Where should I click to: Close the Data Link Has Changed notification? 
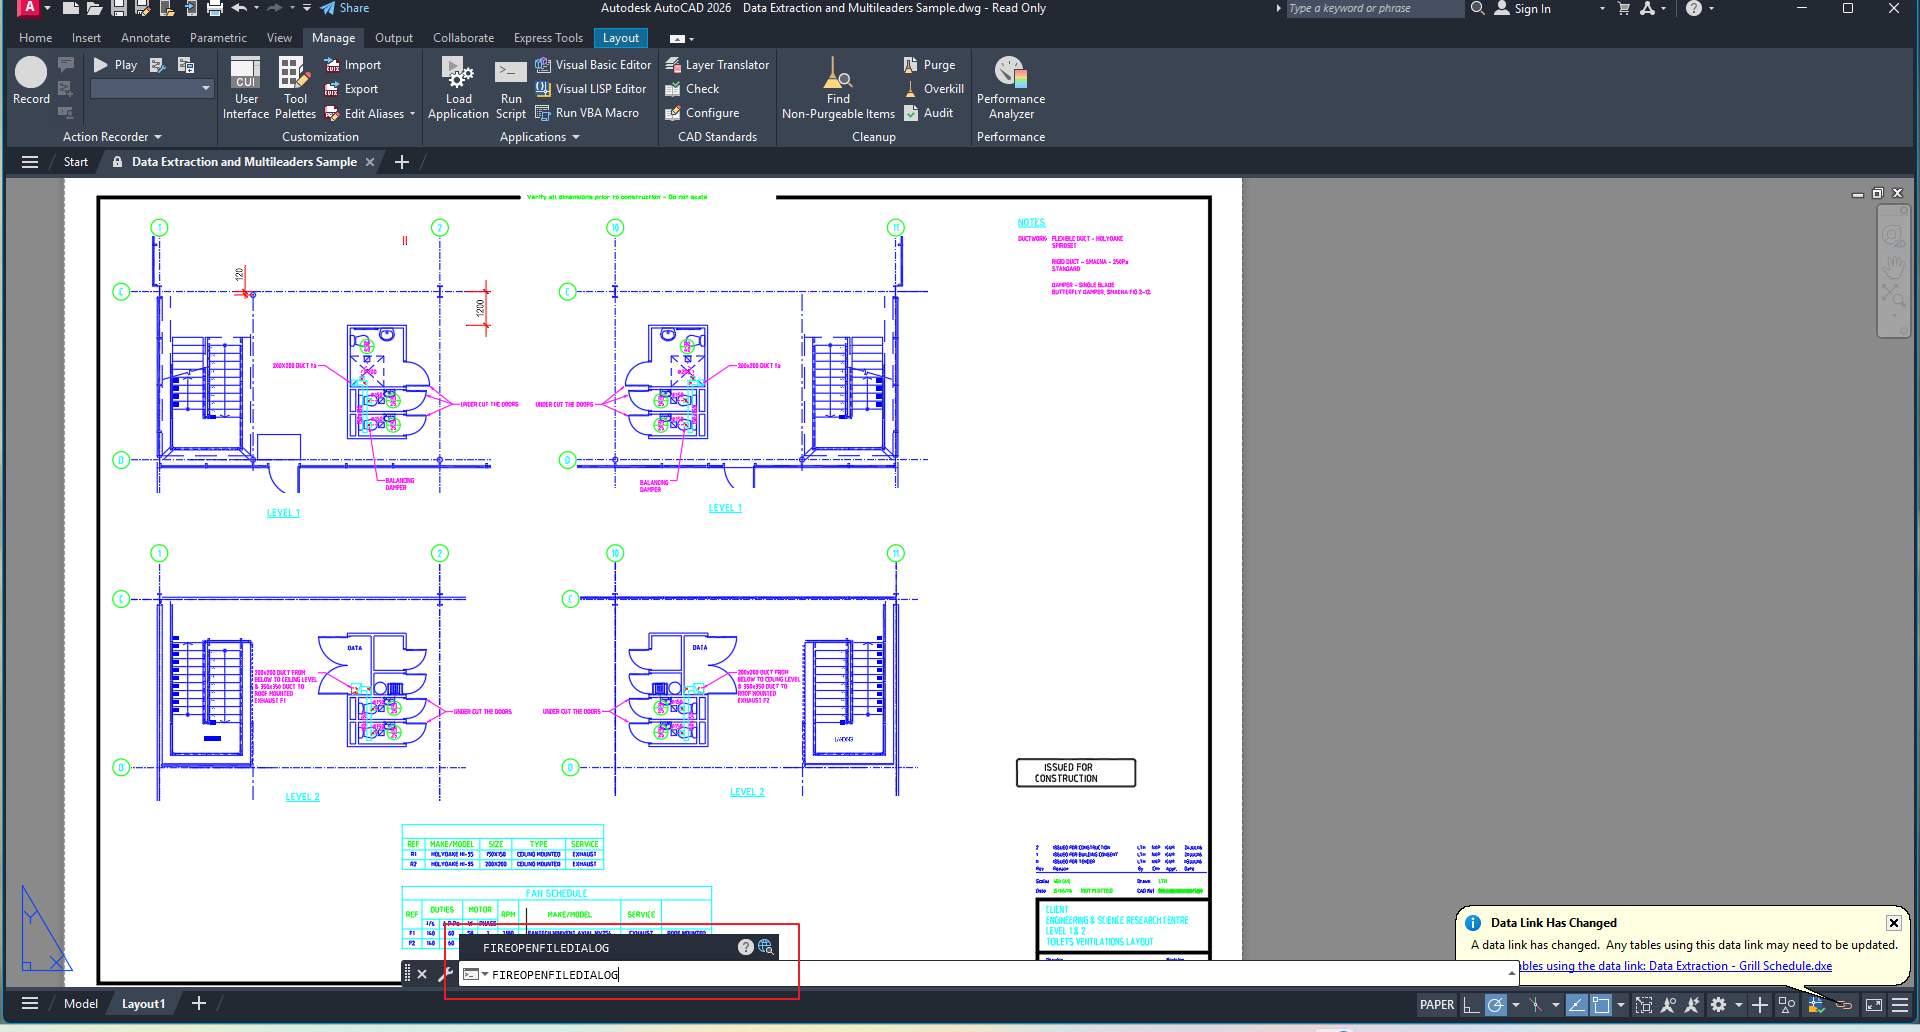point(1893,923)
